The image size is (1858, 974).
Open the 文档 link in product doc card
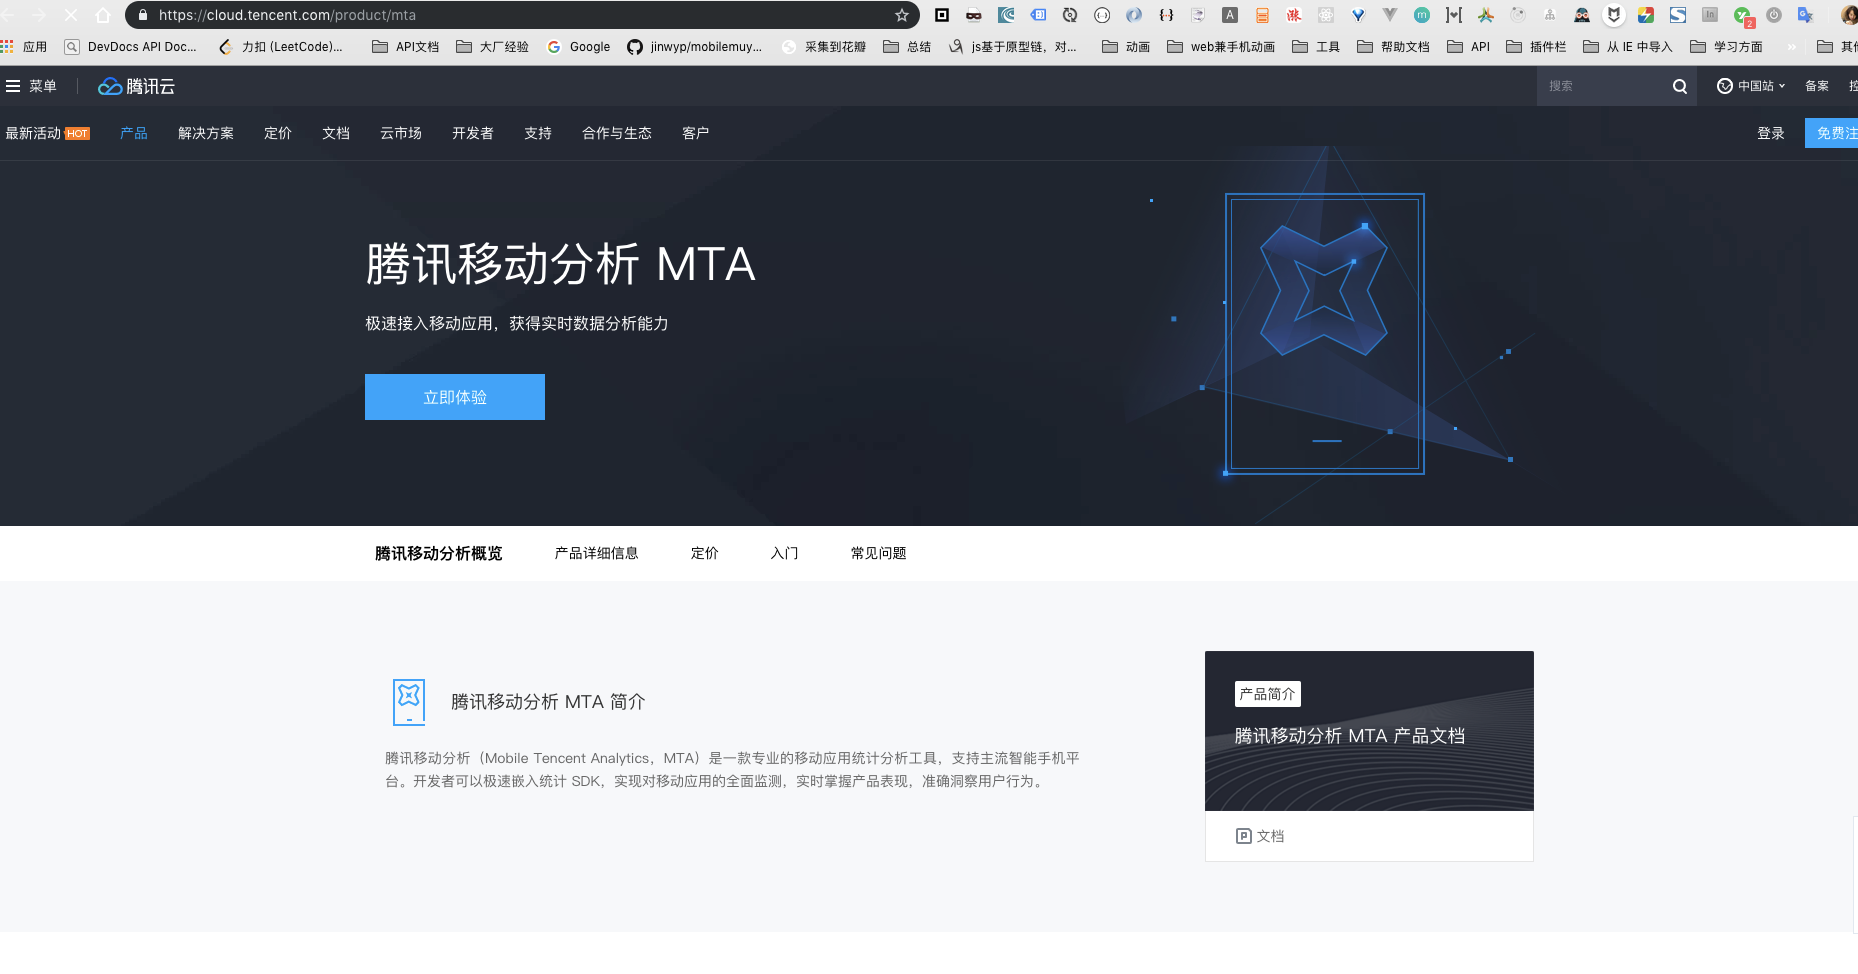[1261, 836]
